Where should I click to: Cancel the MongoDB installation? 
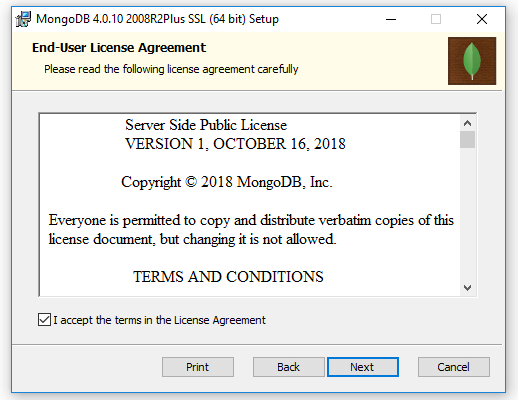(x=454, y=367)
